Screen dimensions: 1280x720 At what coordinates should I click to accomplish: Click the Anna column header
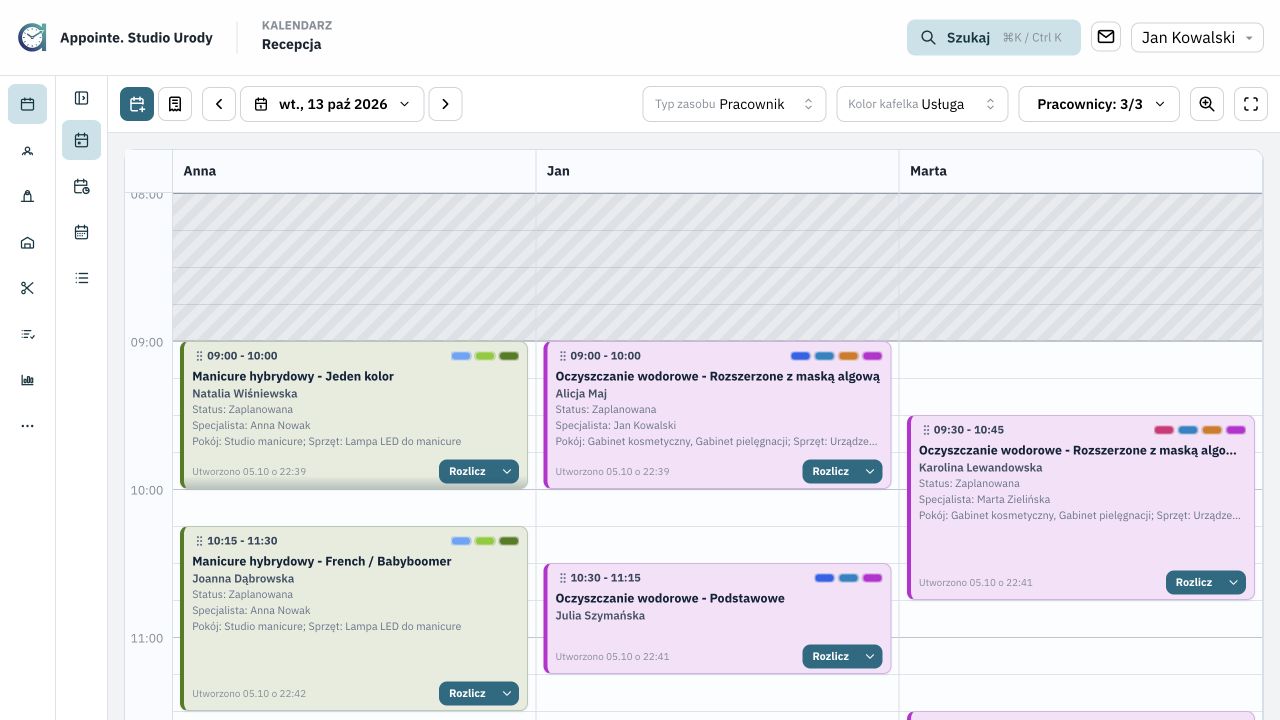pos(354,171)
